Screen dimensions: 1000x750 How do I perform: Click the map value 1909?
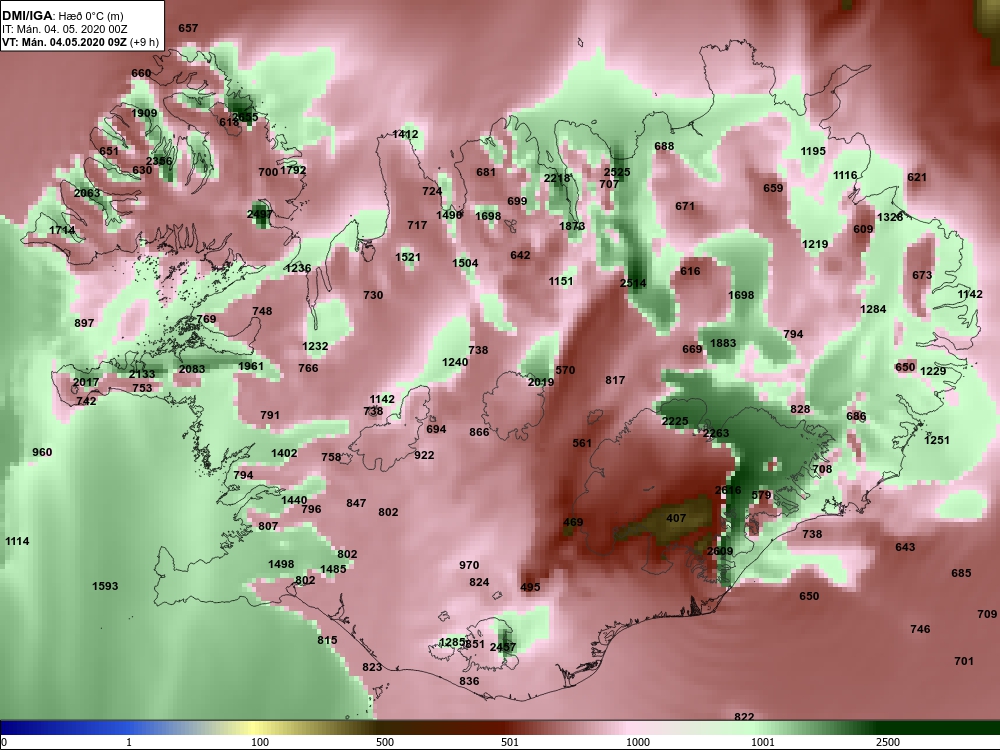(144, 113)
